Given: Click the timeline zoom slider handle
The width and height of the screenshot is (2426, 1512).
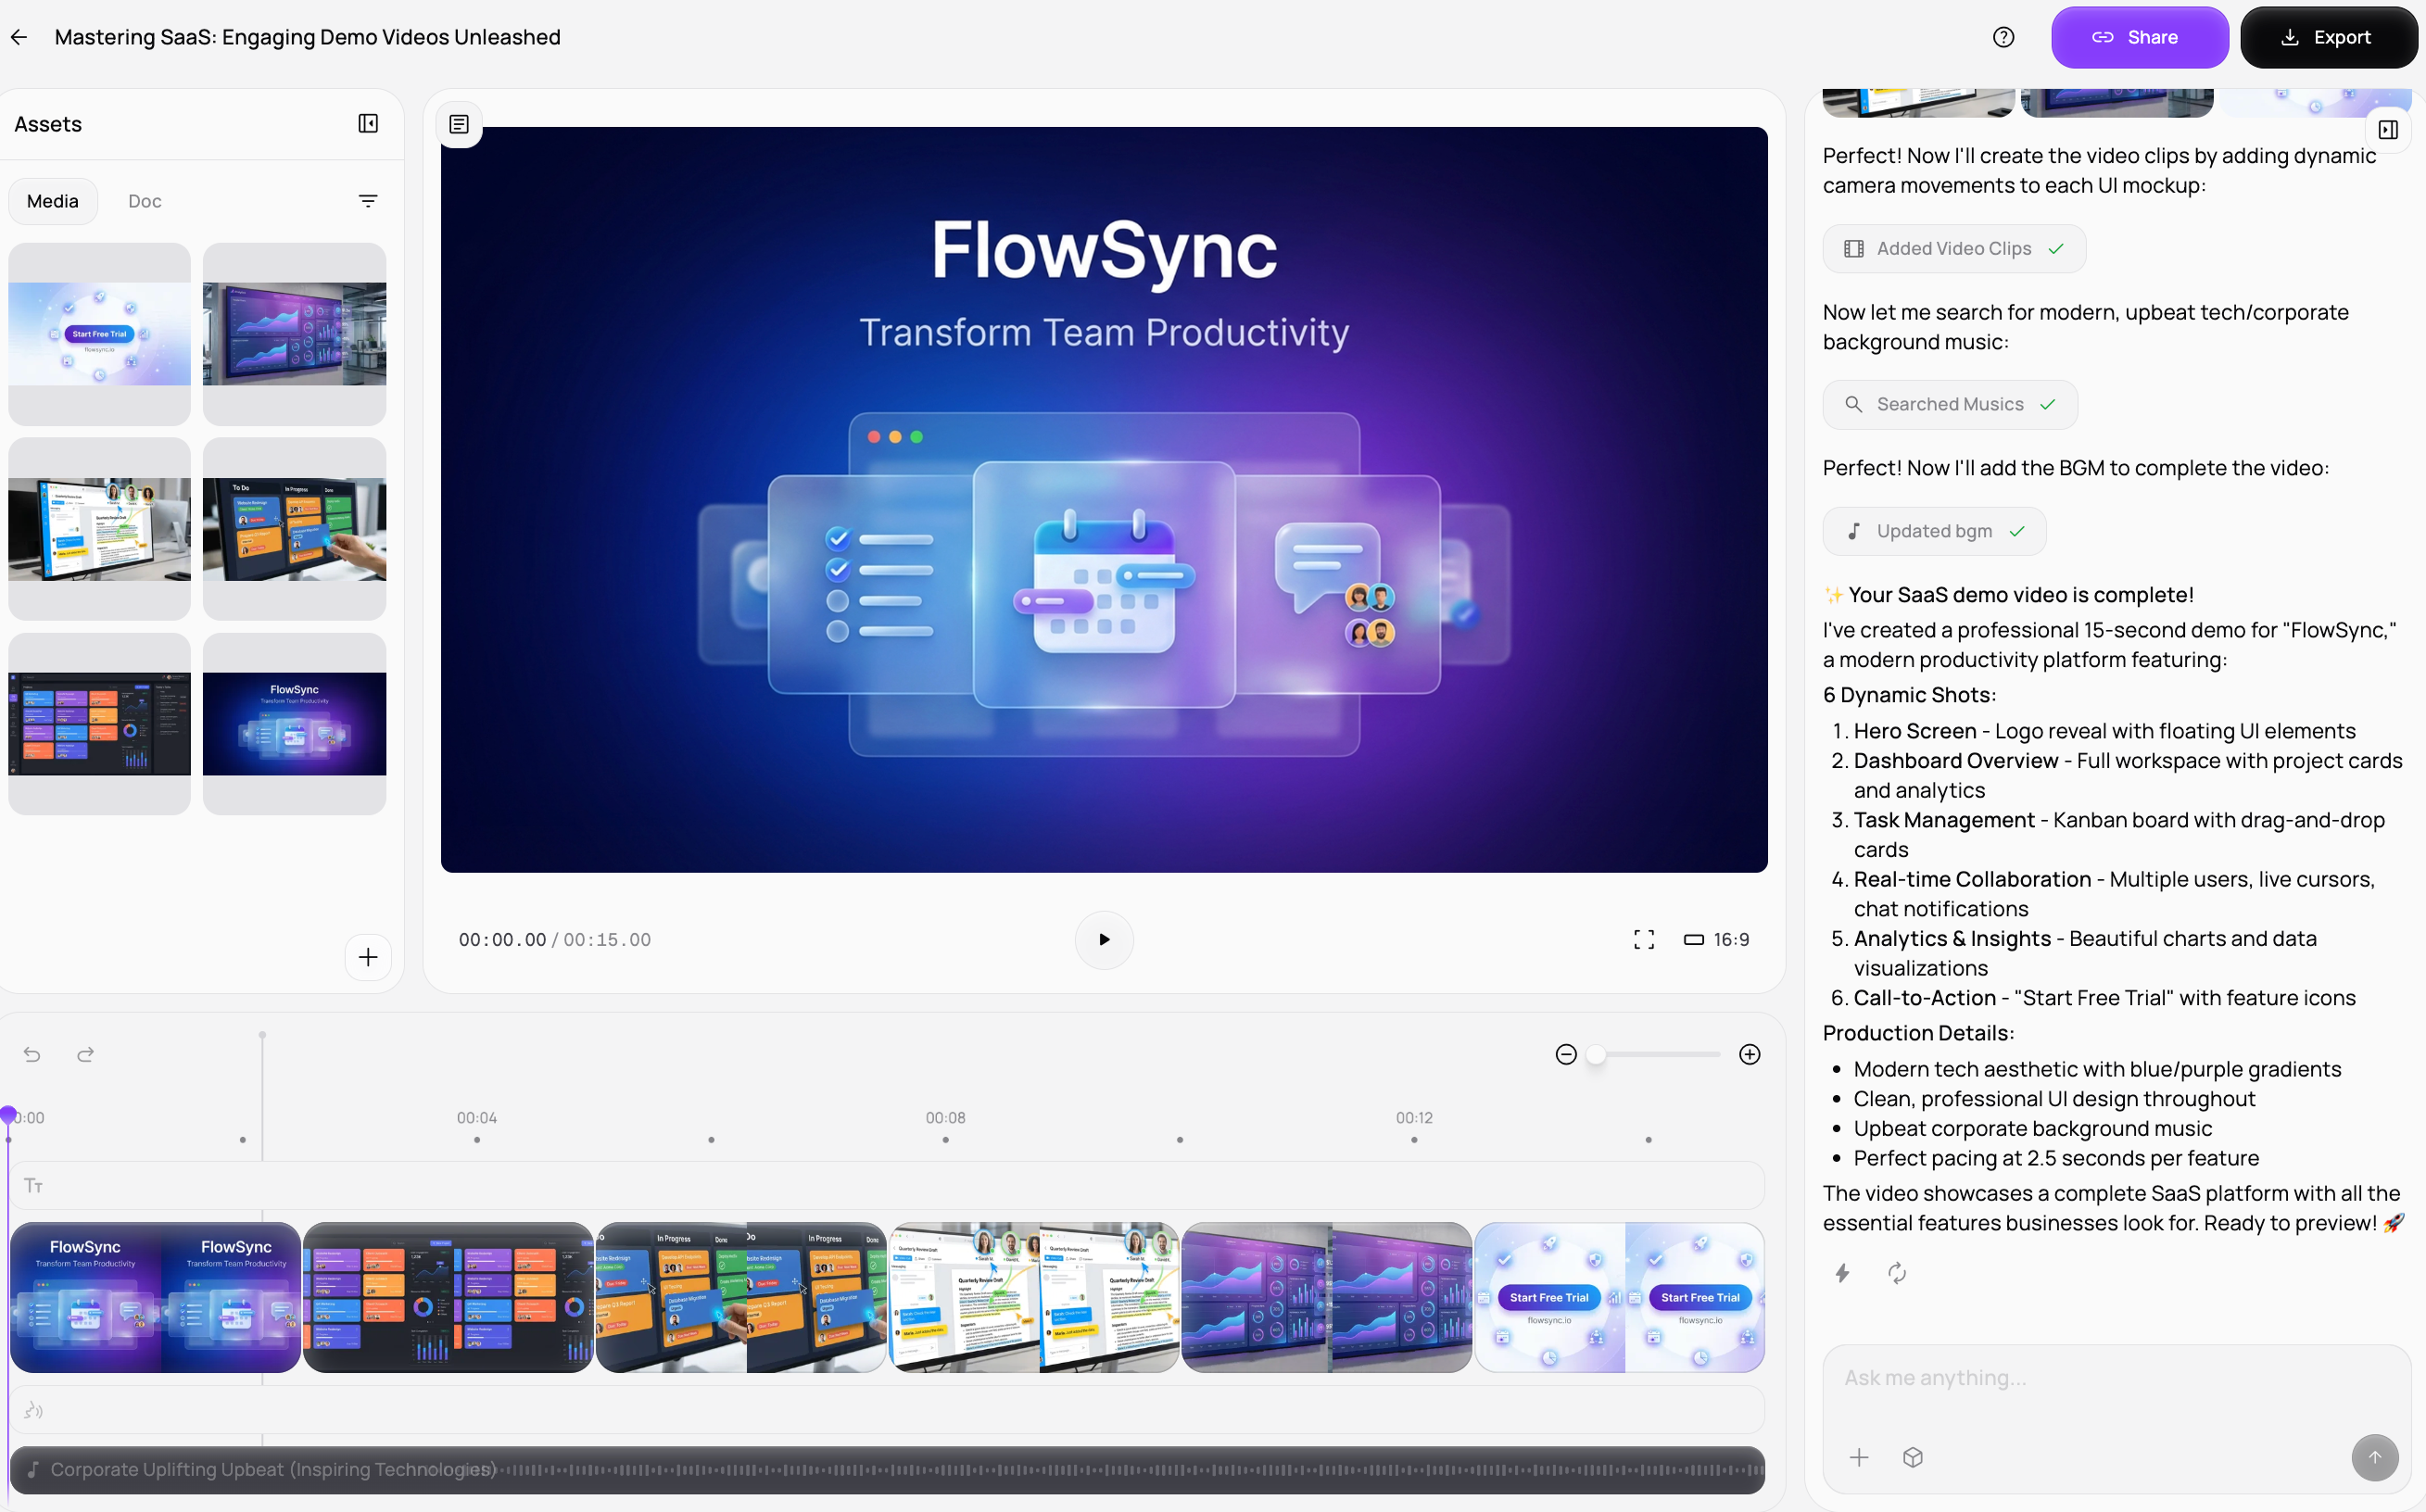Looking at the screenshot, I should 1596,1054.
